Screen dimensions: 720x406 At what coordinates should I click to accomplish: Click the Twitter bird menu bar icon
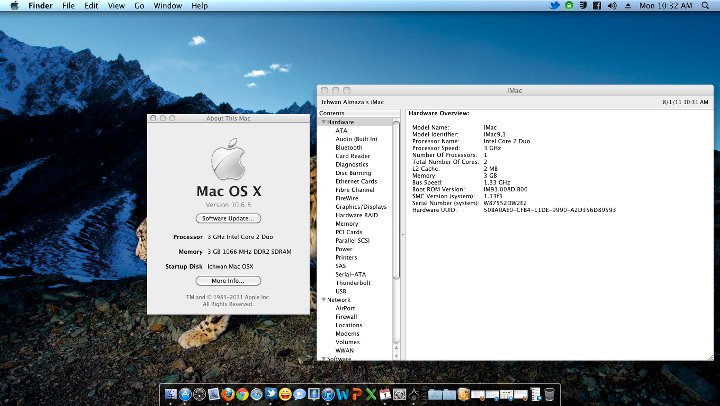555,6
